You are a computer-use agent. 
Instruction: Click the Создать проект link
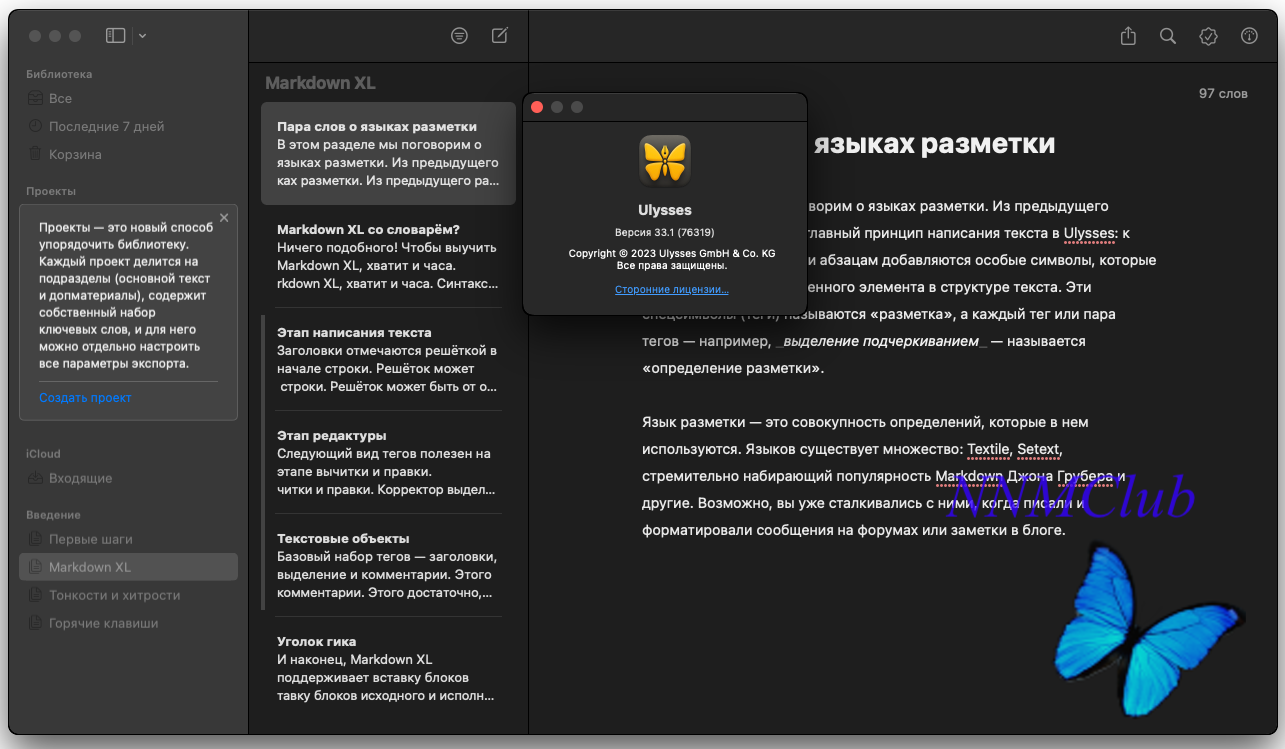coord(86,398)
